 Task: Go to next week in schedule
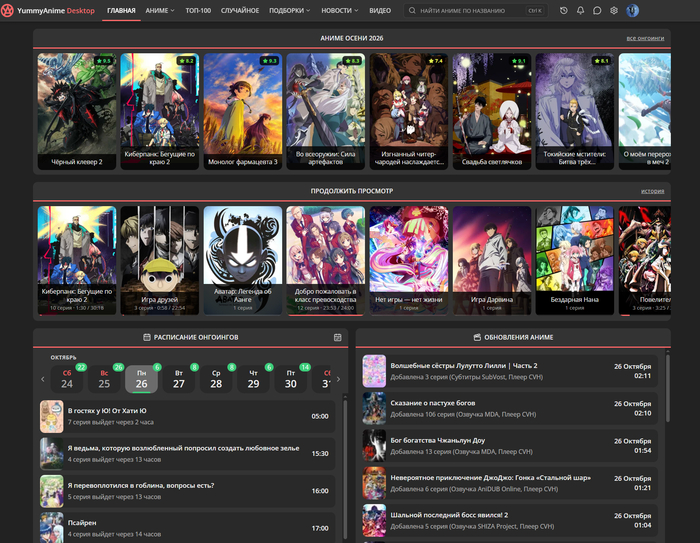tap(338, 379)
